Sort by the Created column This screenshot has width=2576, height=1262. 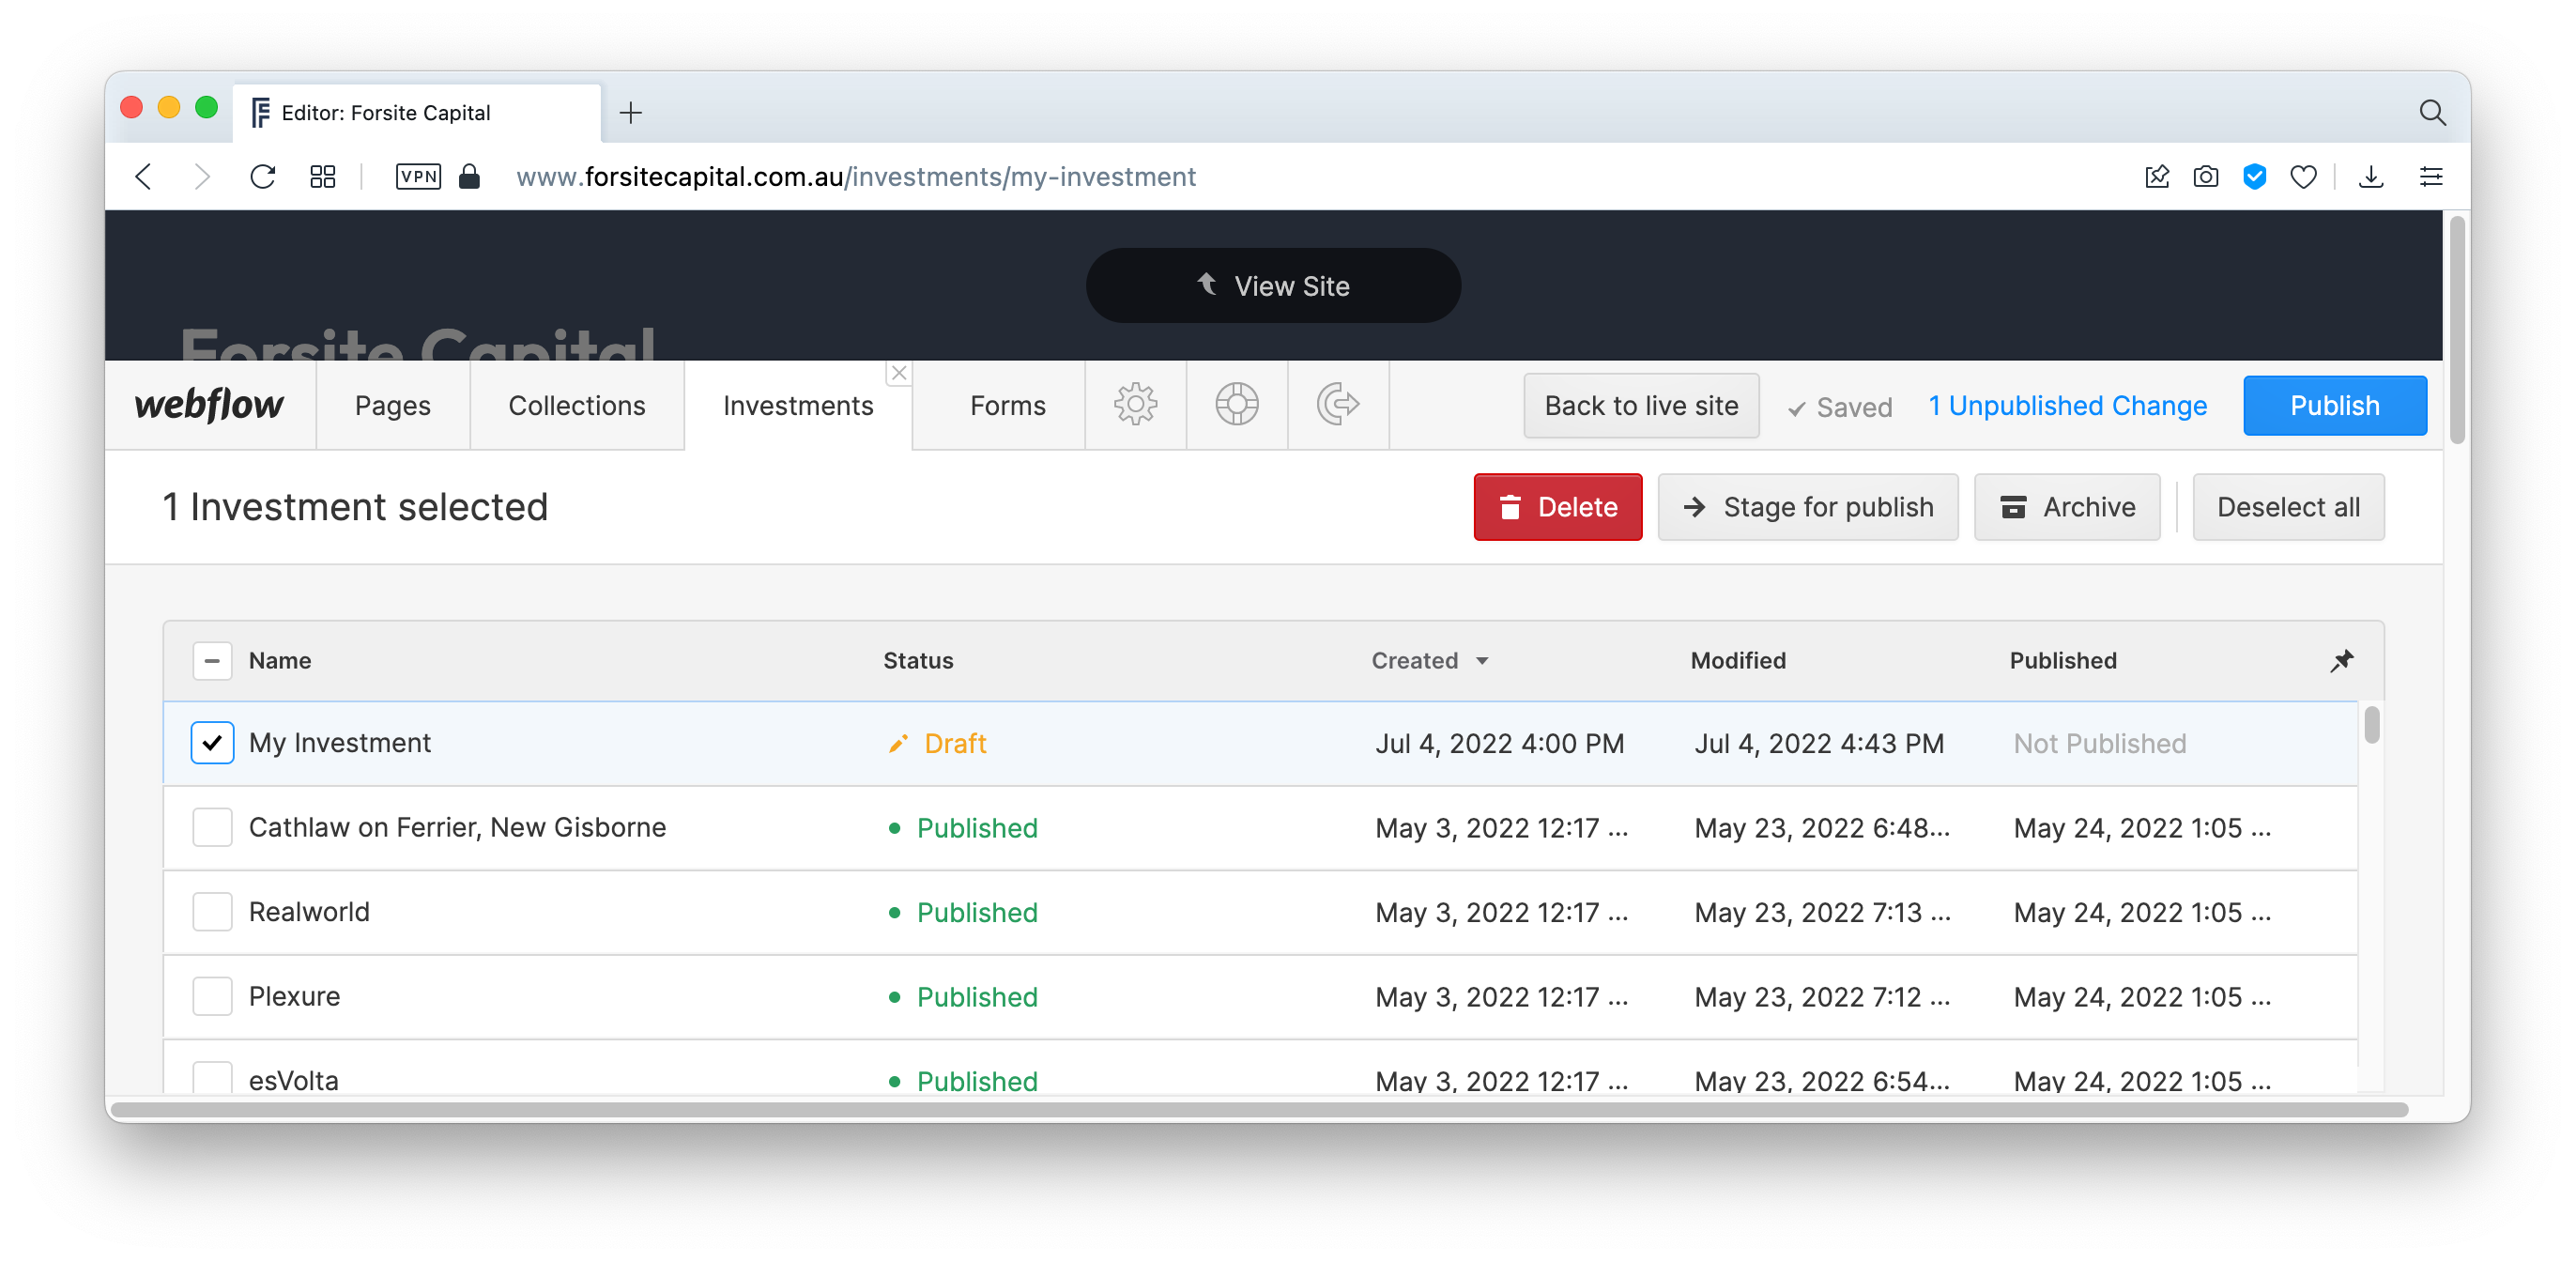coord(1430,661)
